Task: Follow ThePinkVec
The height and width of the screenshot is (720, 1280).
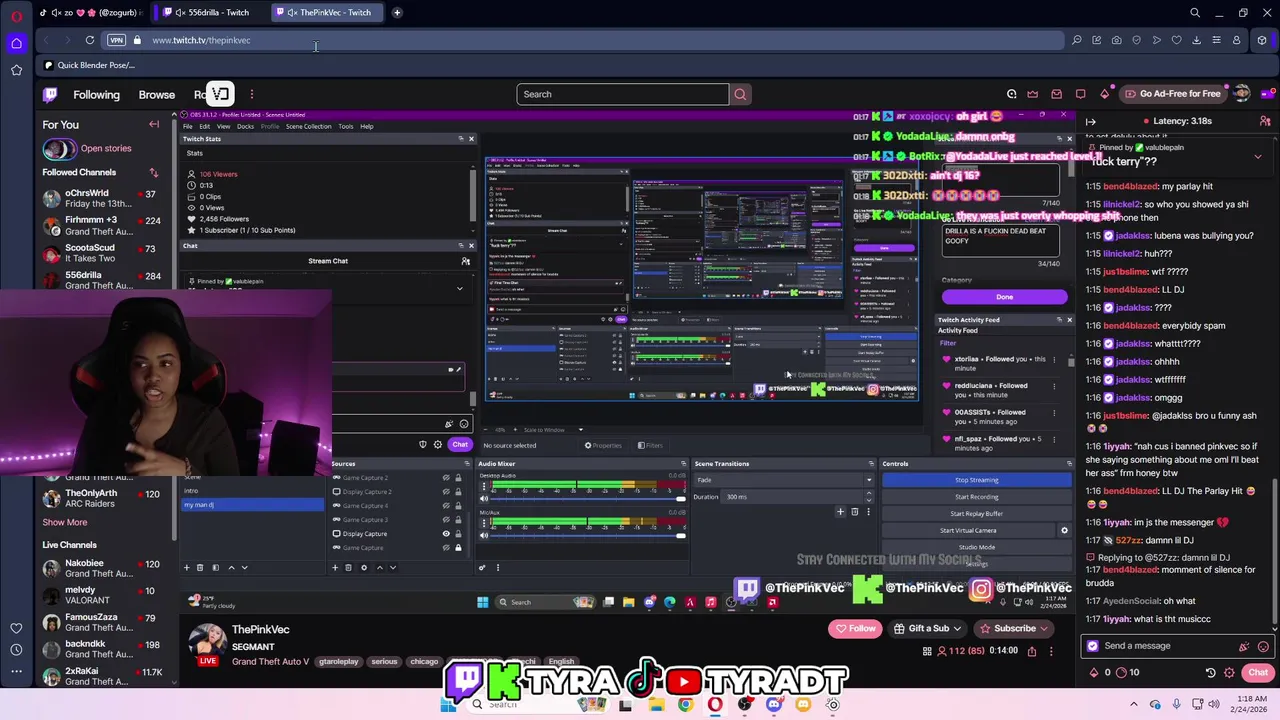Action: pyautogui.click(x=855, y=629)
